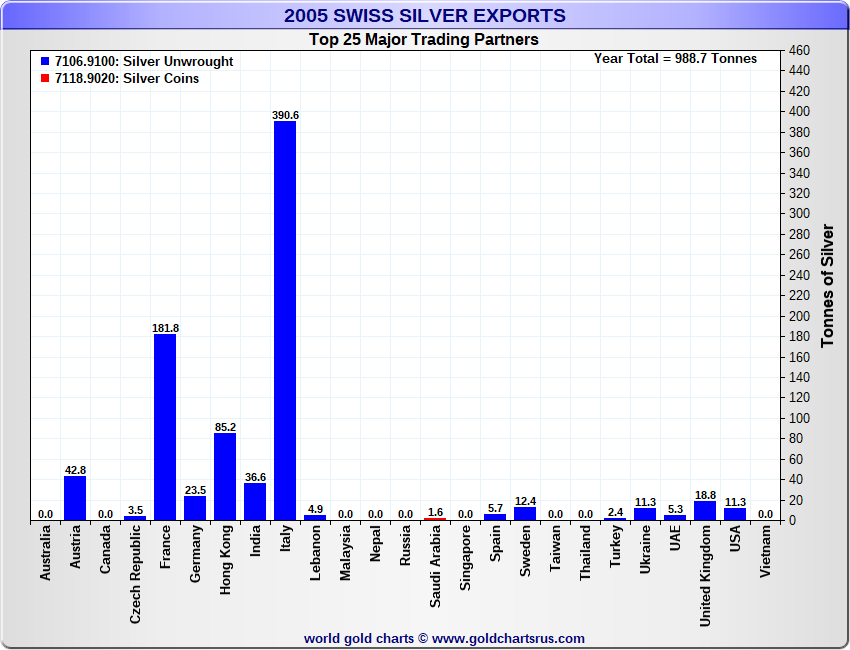Click the 'Thailand' x-axis label
Viewport: 850px width, 650px height.
(585, 552)
